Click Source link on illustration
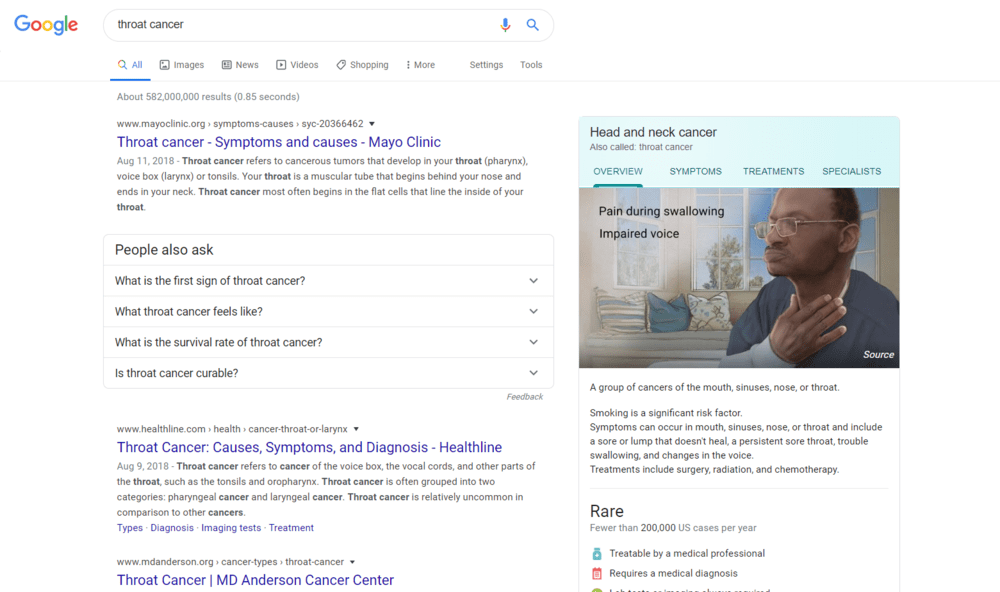This screenshot has width=1000, height=592. [x=878, y=355]
